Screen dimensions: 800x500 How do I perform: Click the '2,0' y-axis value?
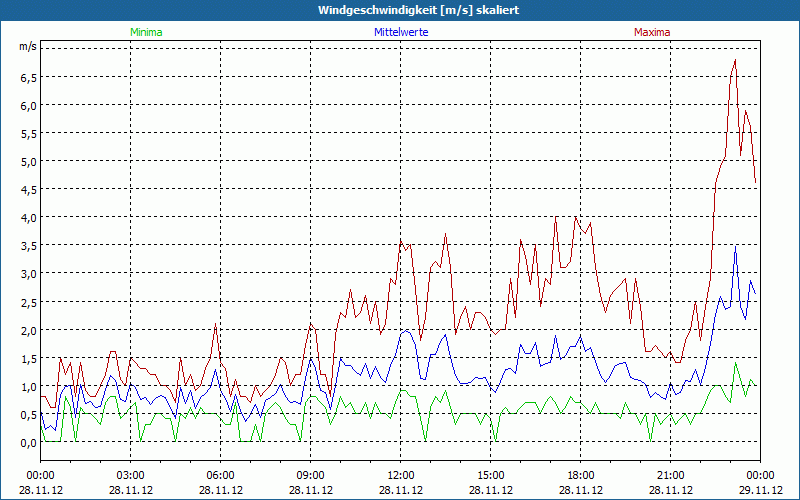pyautogui.click(x=29, y=331)
